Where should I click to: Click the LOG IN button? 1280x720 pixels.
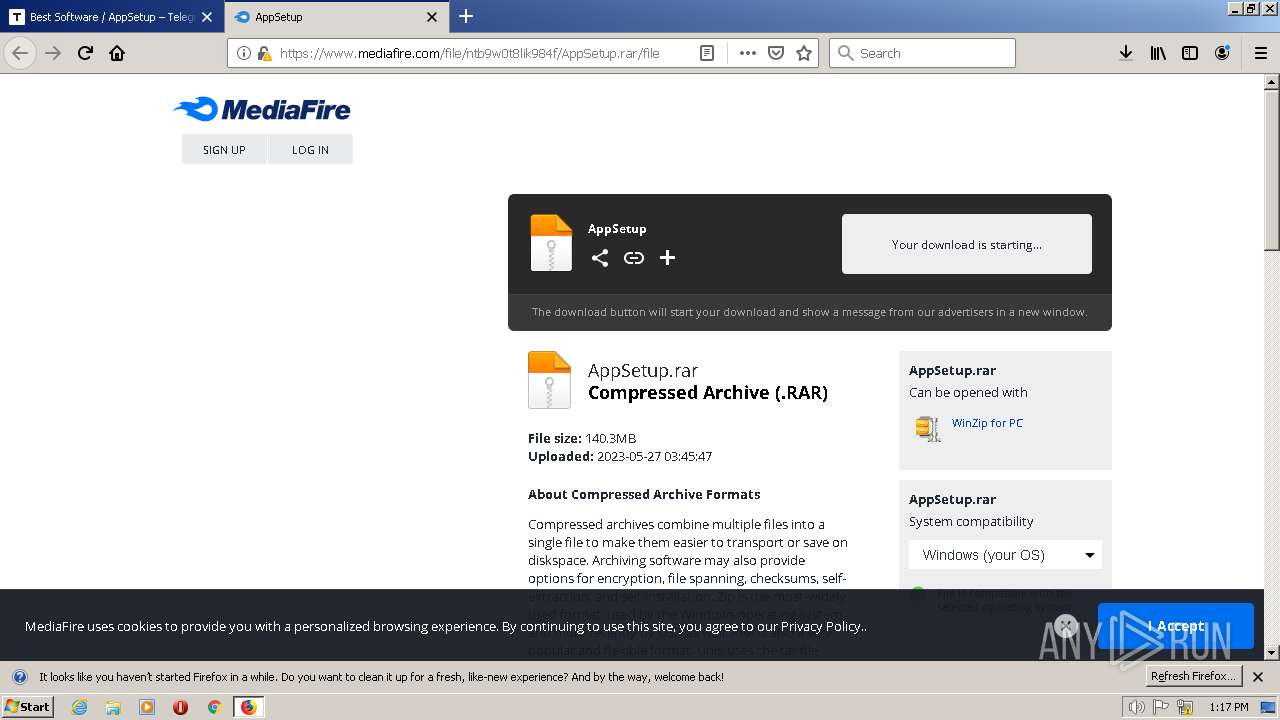coord(310,149)
